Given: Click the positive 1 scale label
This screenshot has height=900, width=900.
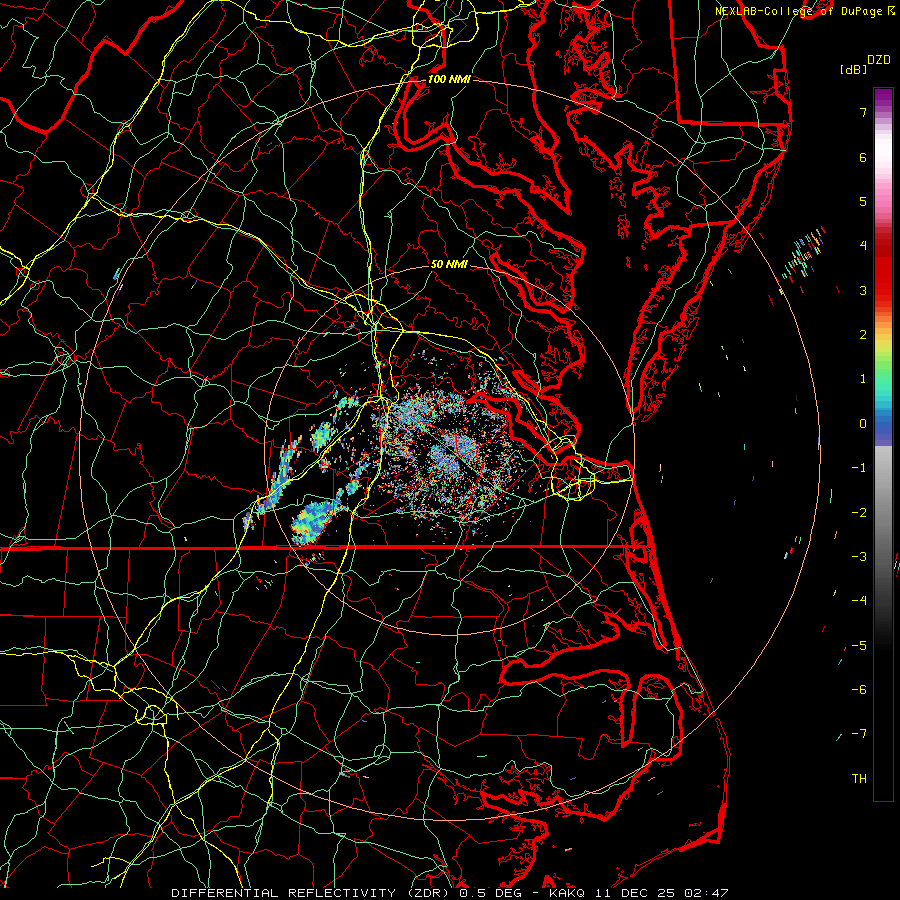Looking at the screenshot, I should 863,379.
